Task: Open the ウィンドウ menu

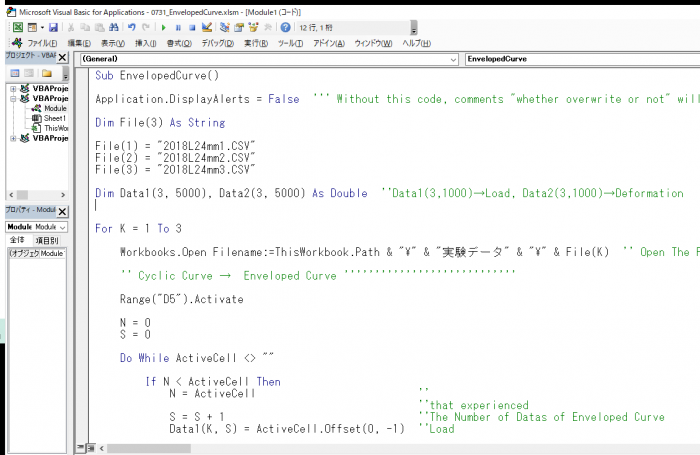Action: click(x=373, y=43)
